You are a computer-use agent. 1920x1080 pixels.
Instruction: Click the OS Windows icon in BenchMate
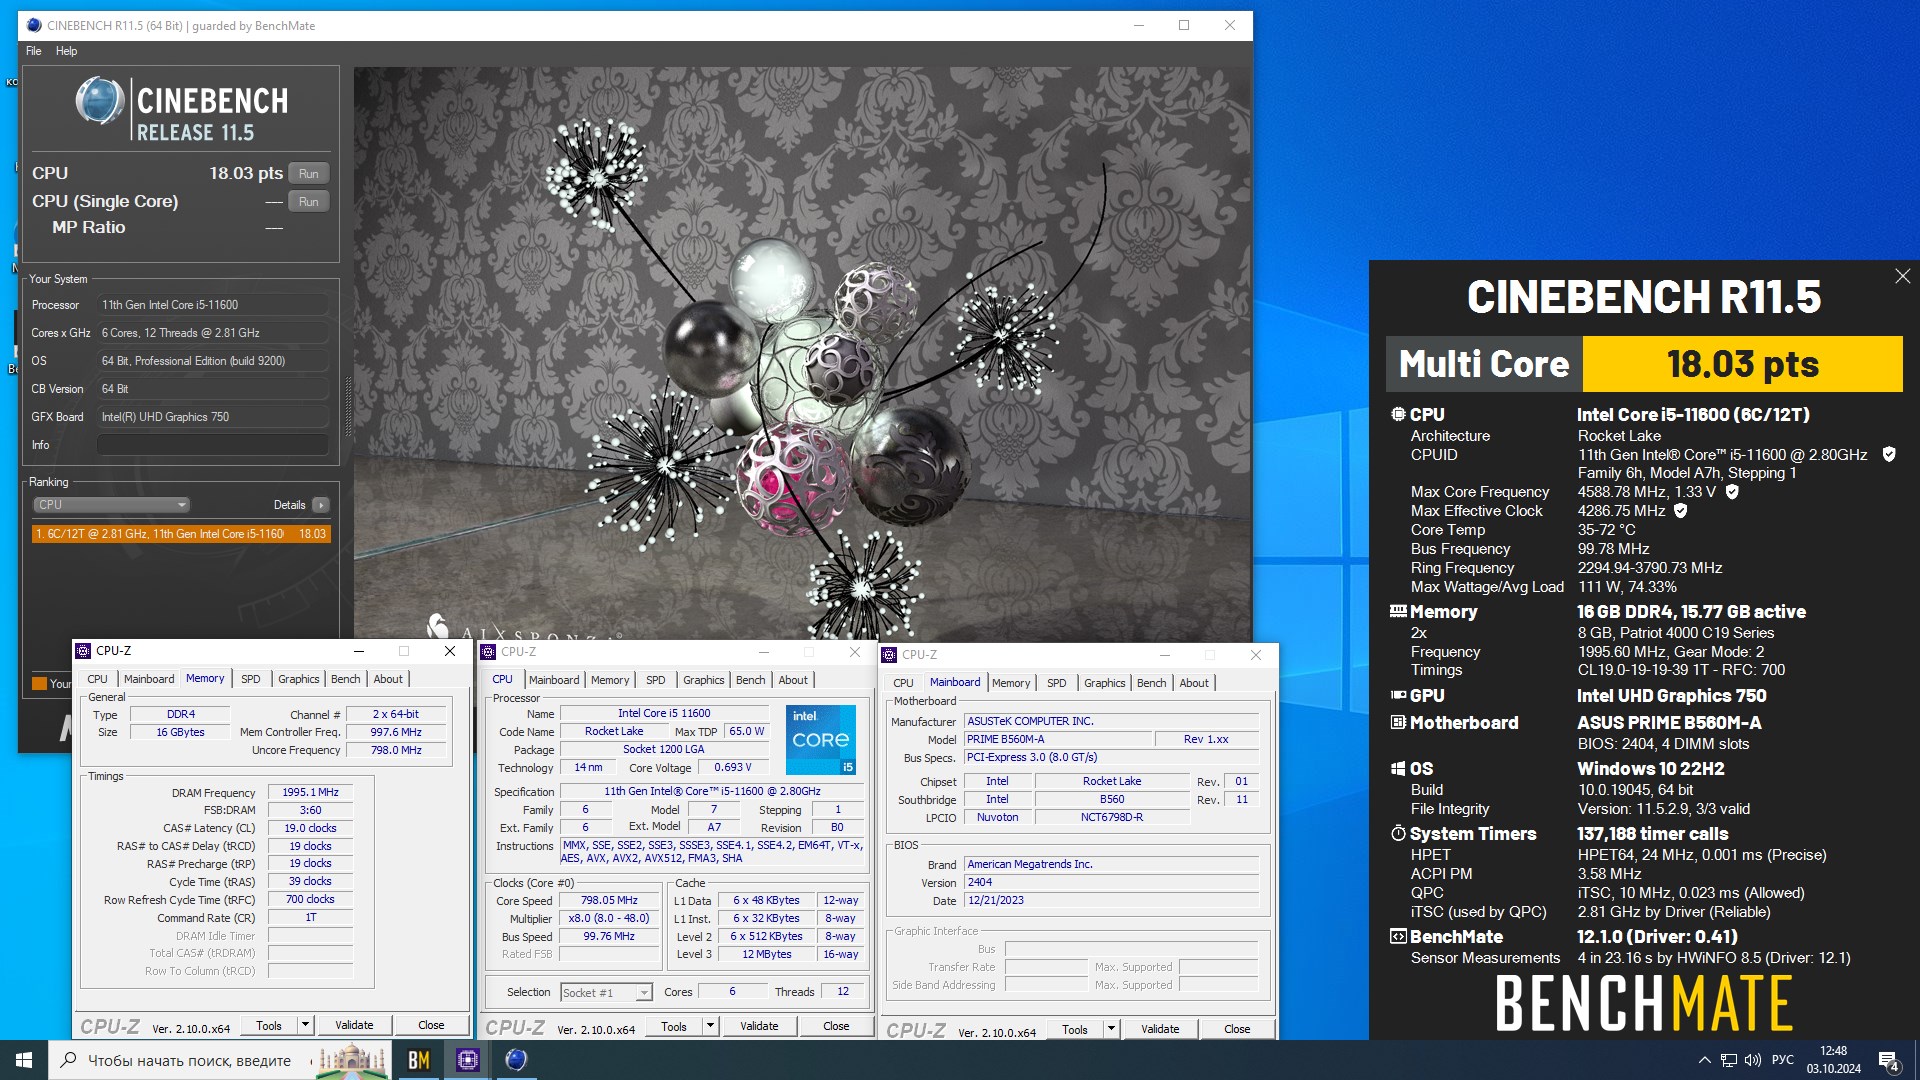click(1398, 768)
